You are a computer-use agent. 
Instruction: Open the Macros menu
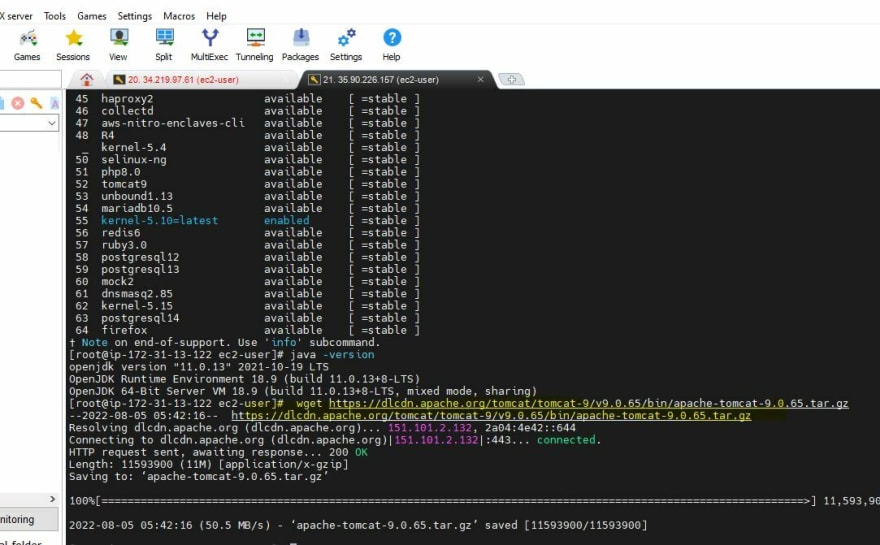pos(179,16)
